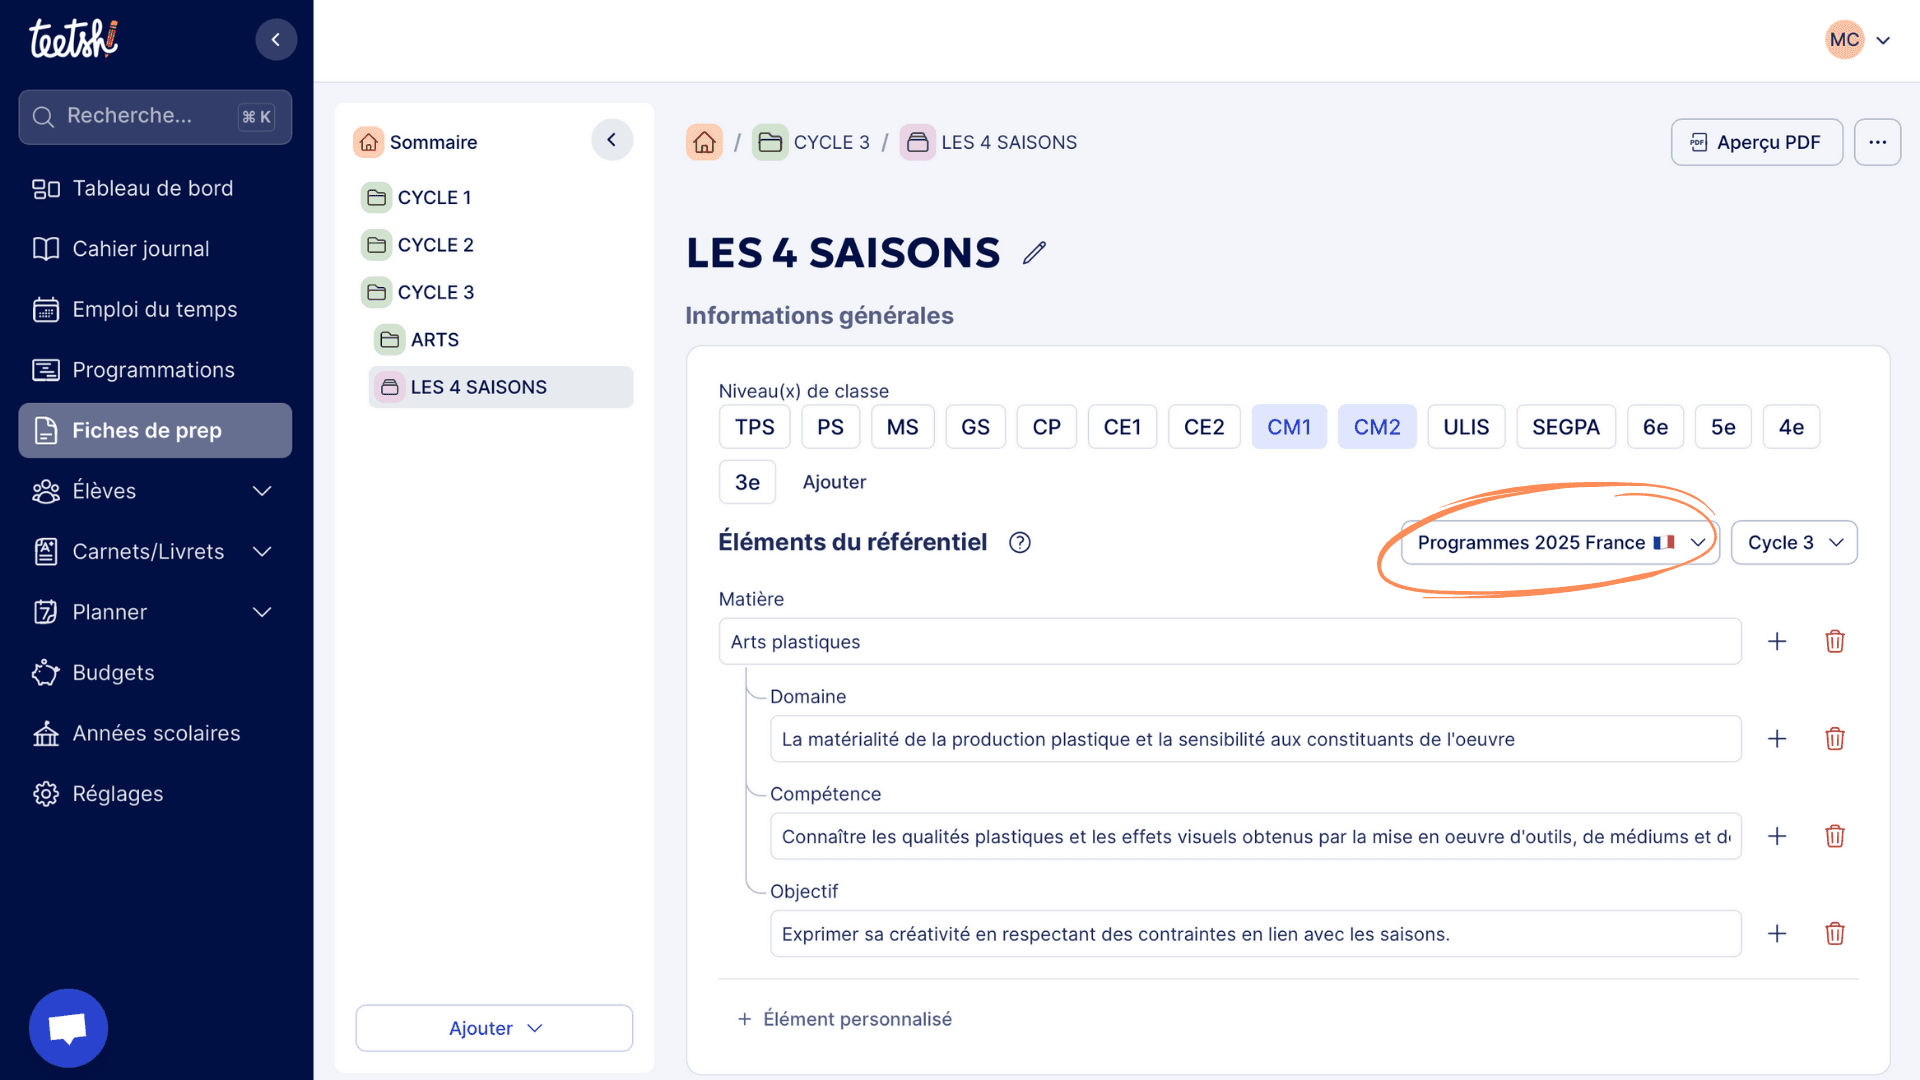The image size is (1920, 1080).
Task: Go to Cahier journal
Action: [140, 249]
